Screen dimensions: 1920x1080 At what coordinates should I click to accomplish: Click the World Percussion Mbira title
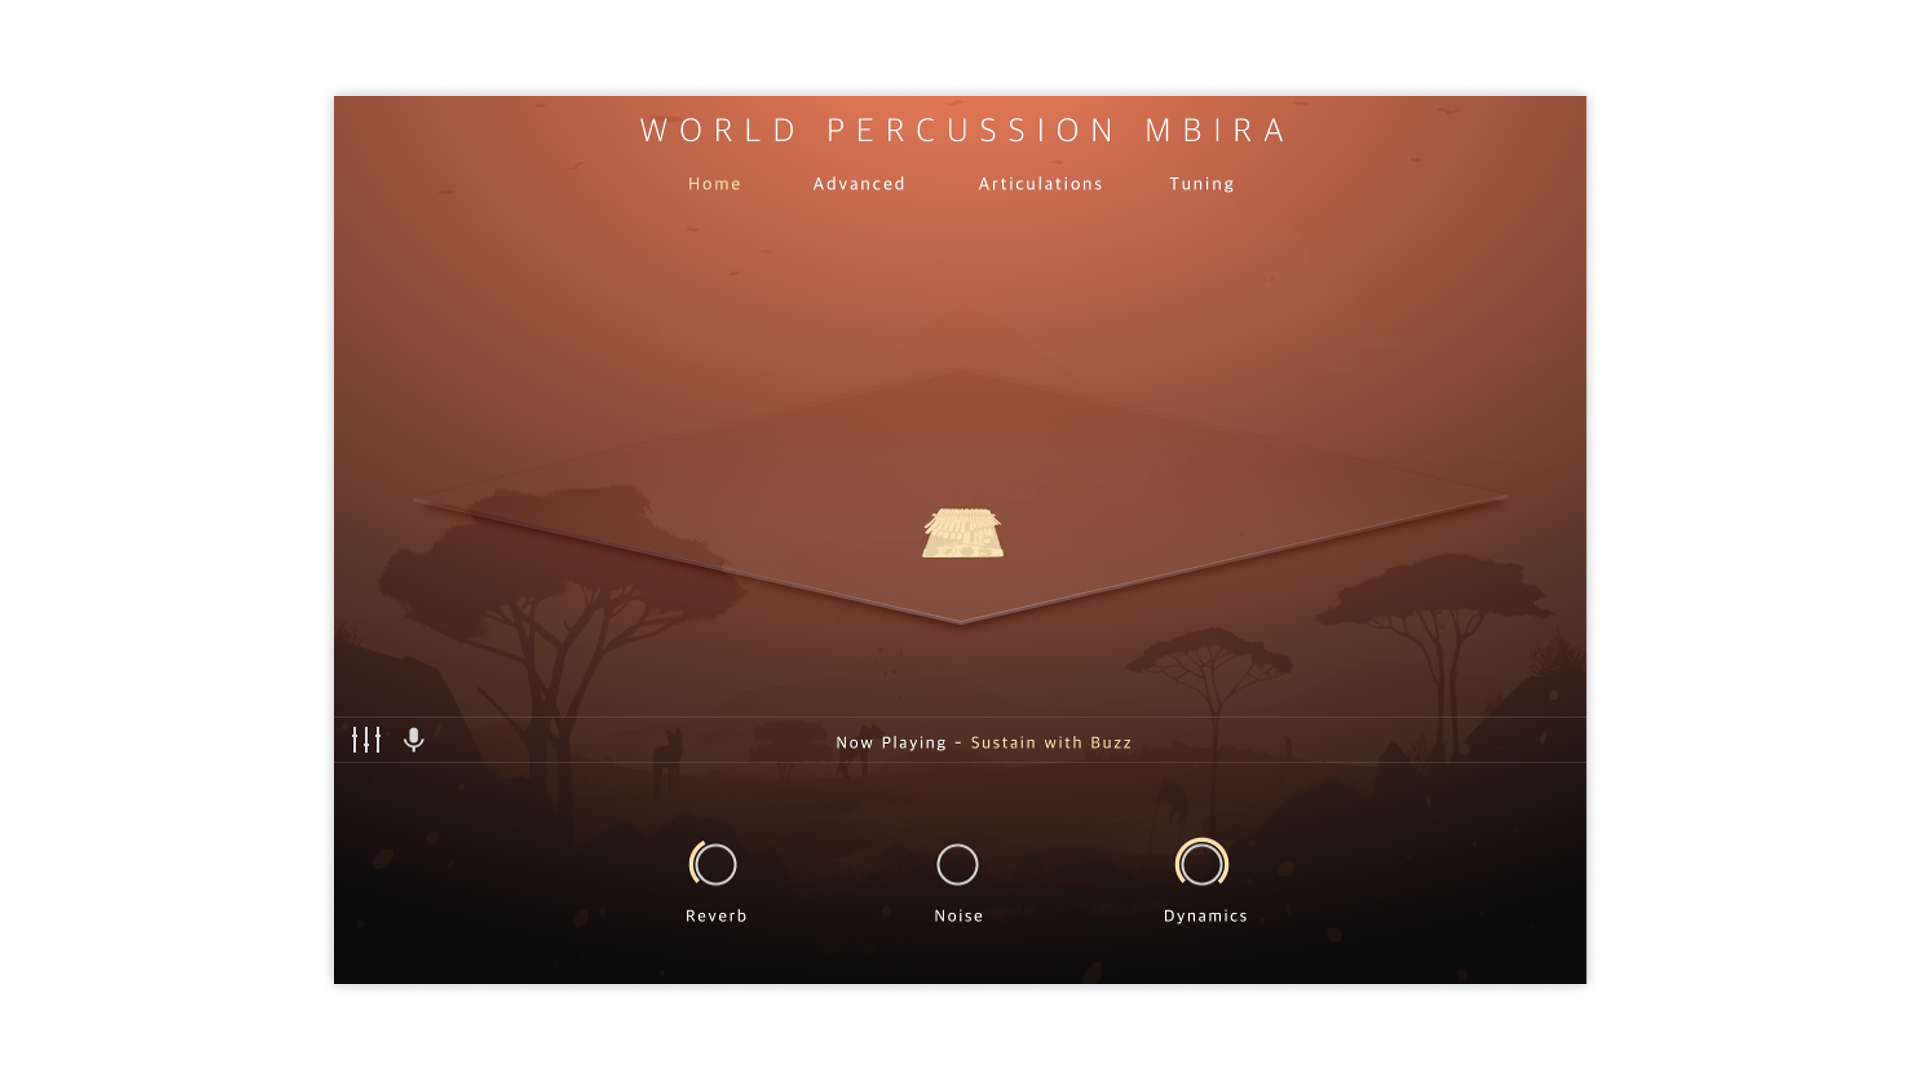pos(962,131)
